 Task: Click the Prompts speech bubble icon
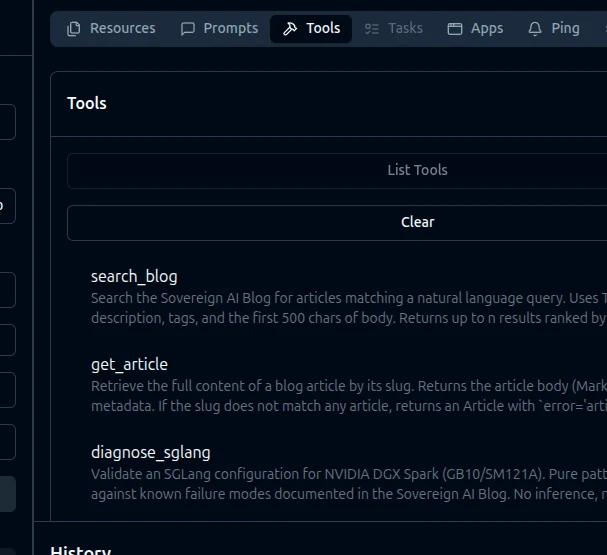tap(188, 29)
